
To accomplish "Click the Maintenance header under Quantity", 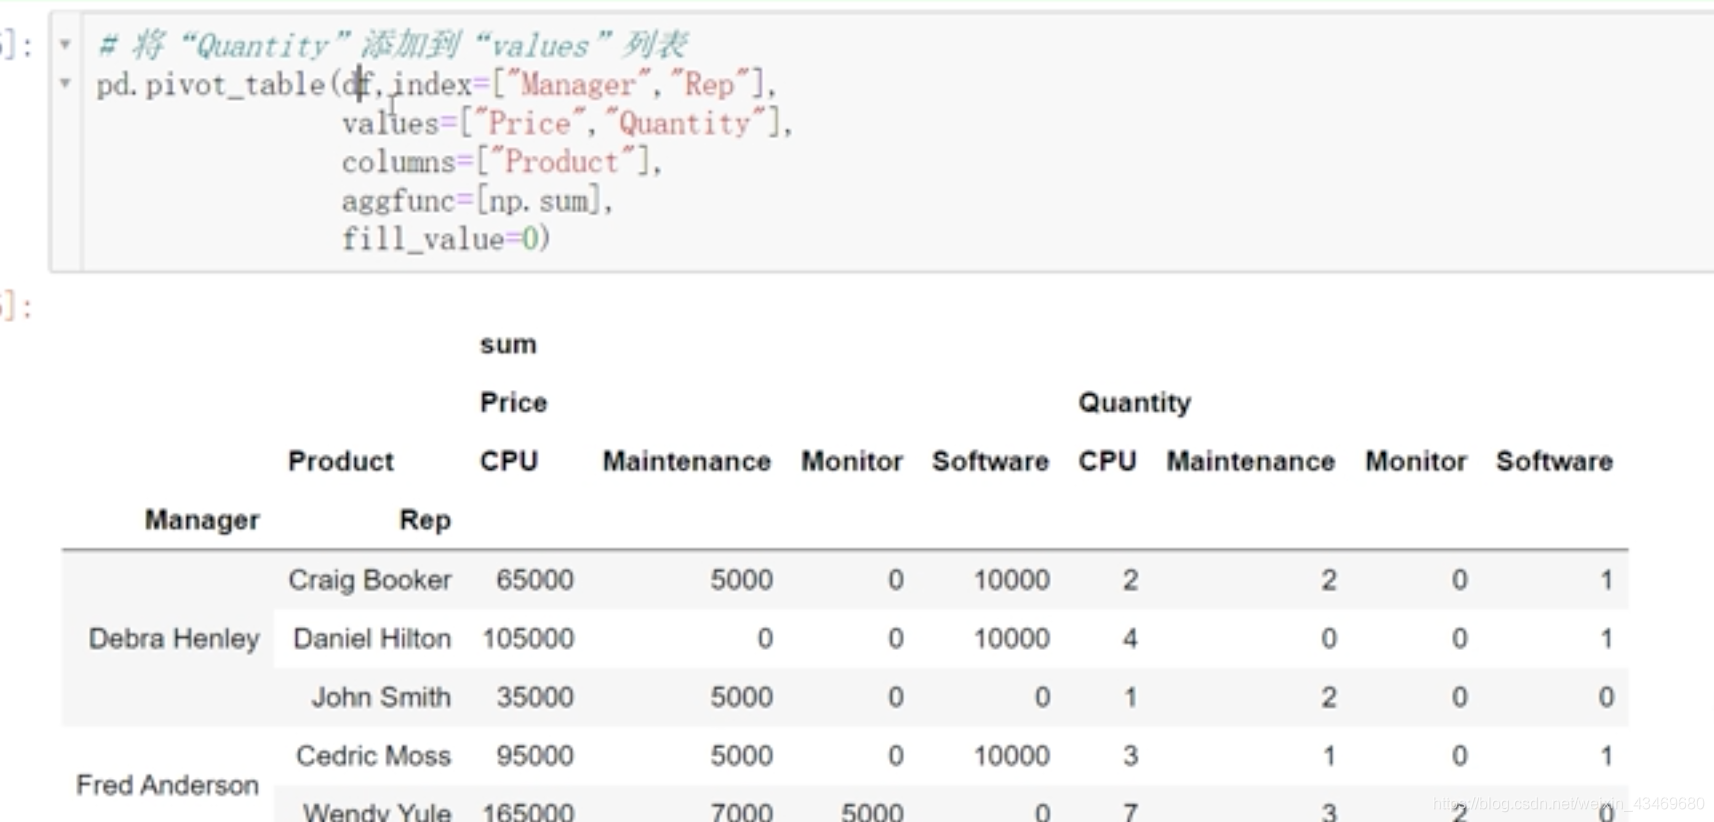I will click(x=1251, y=461).
